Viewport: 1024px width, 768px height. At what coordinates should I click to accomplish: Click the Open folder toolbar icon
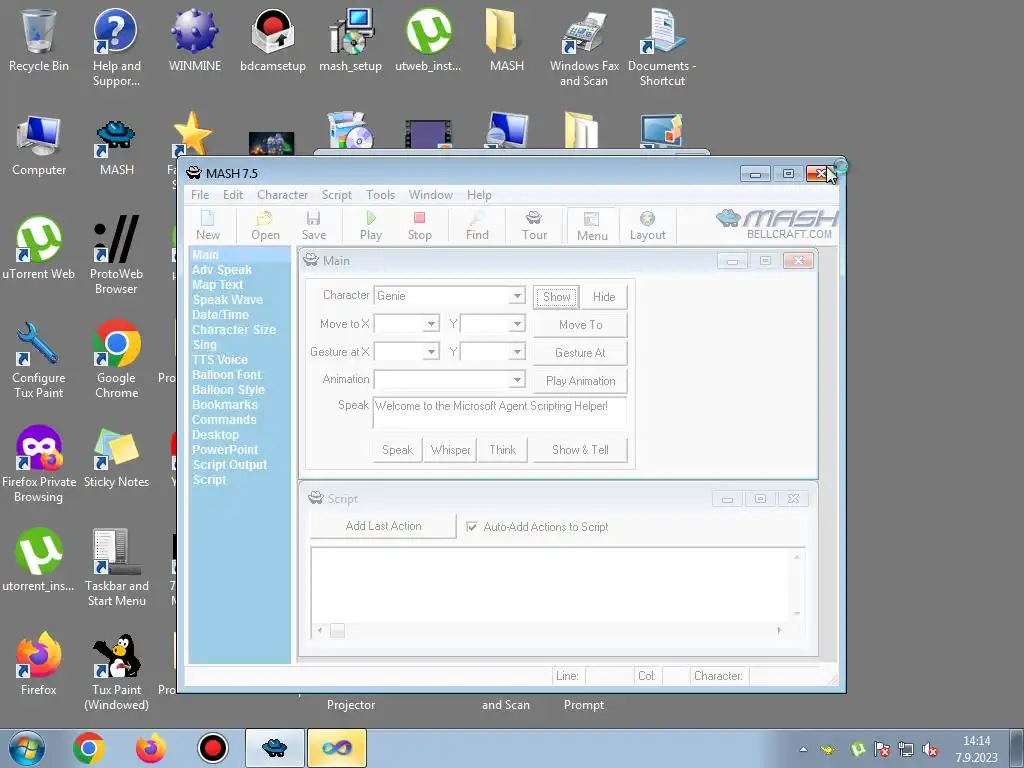[265, 225]
